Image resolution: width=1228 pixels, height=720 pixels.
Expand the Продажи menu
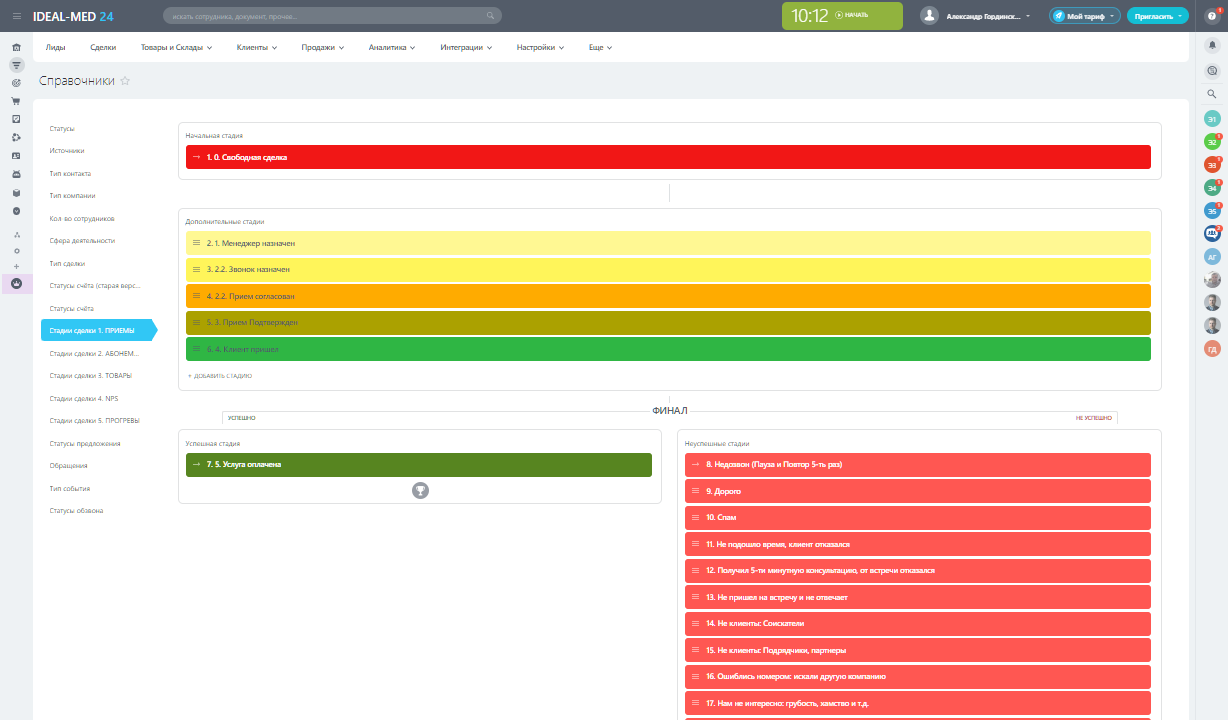[x=323, y=48]
